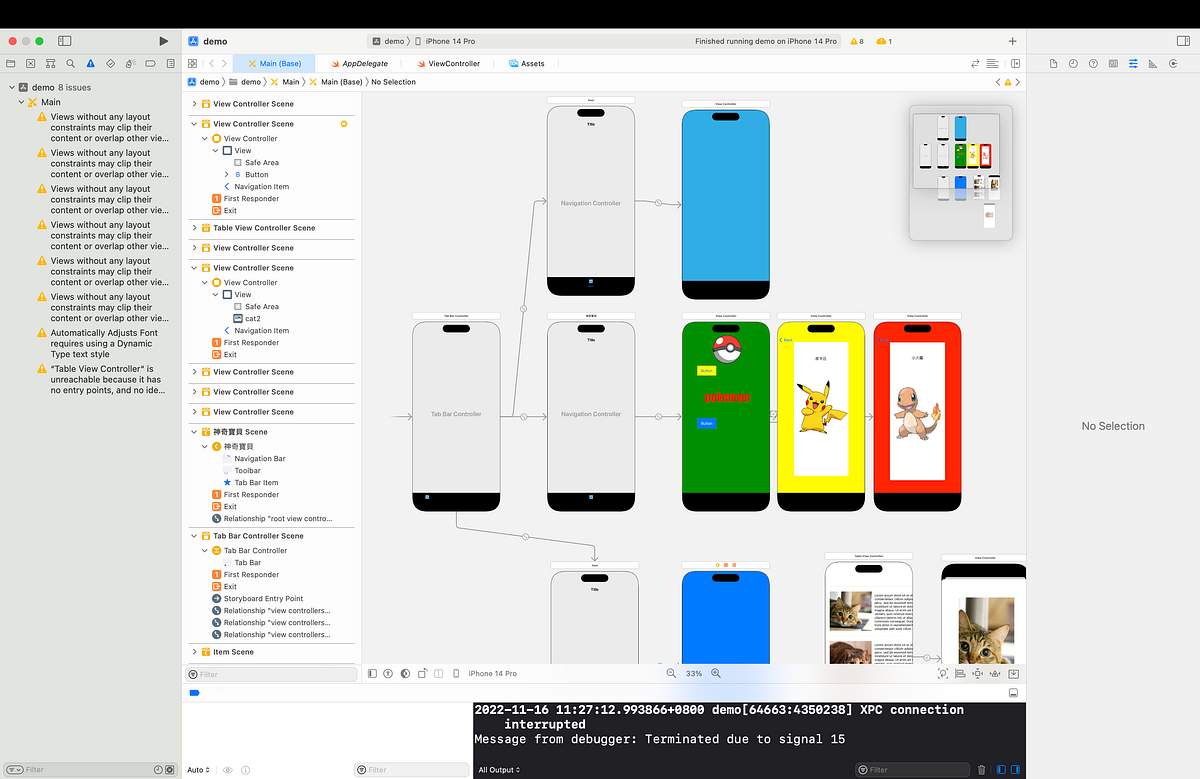This screenshot has height=779, width=1200.
Task: Collapse the Tab Bar Controller Scene
Action: click(x=194, y=535)
